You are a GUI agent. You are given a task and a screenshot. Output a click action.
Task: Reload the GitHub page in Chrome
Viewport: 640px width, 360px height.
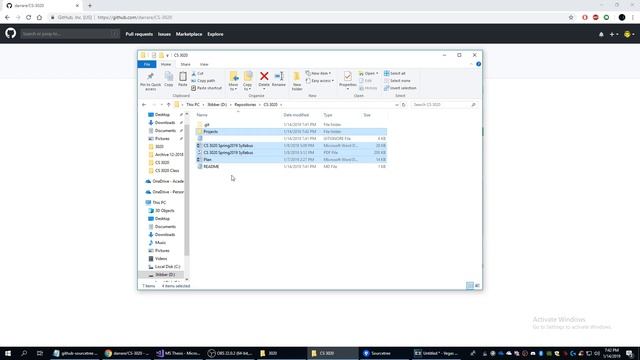point(29,18)
